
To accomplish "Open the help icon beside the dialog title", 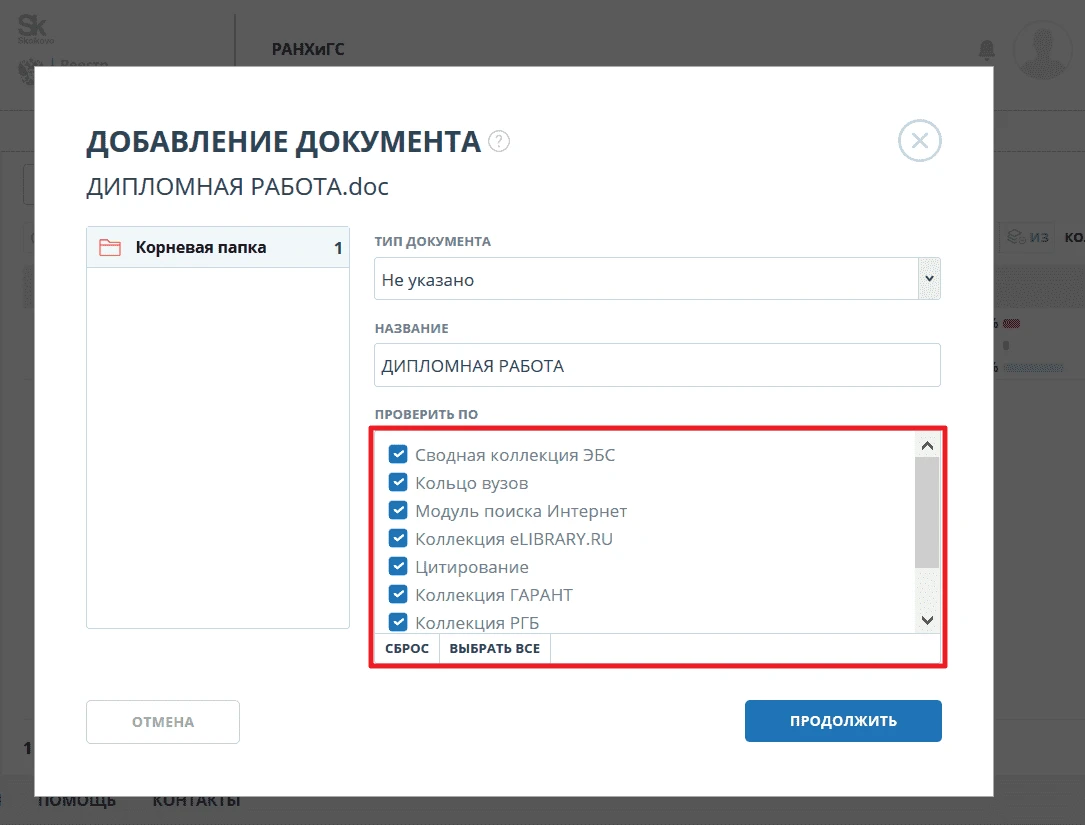I will pyautogui.click(x=499, y=141).
